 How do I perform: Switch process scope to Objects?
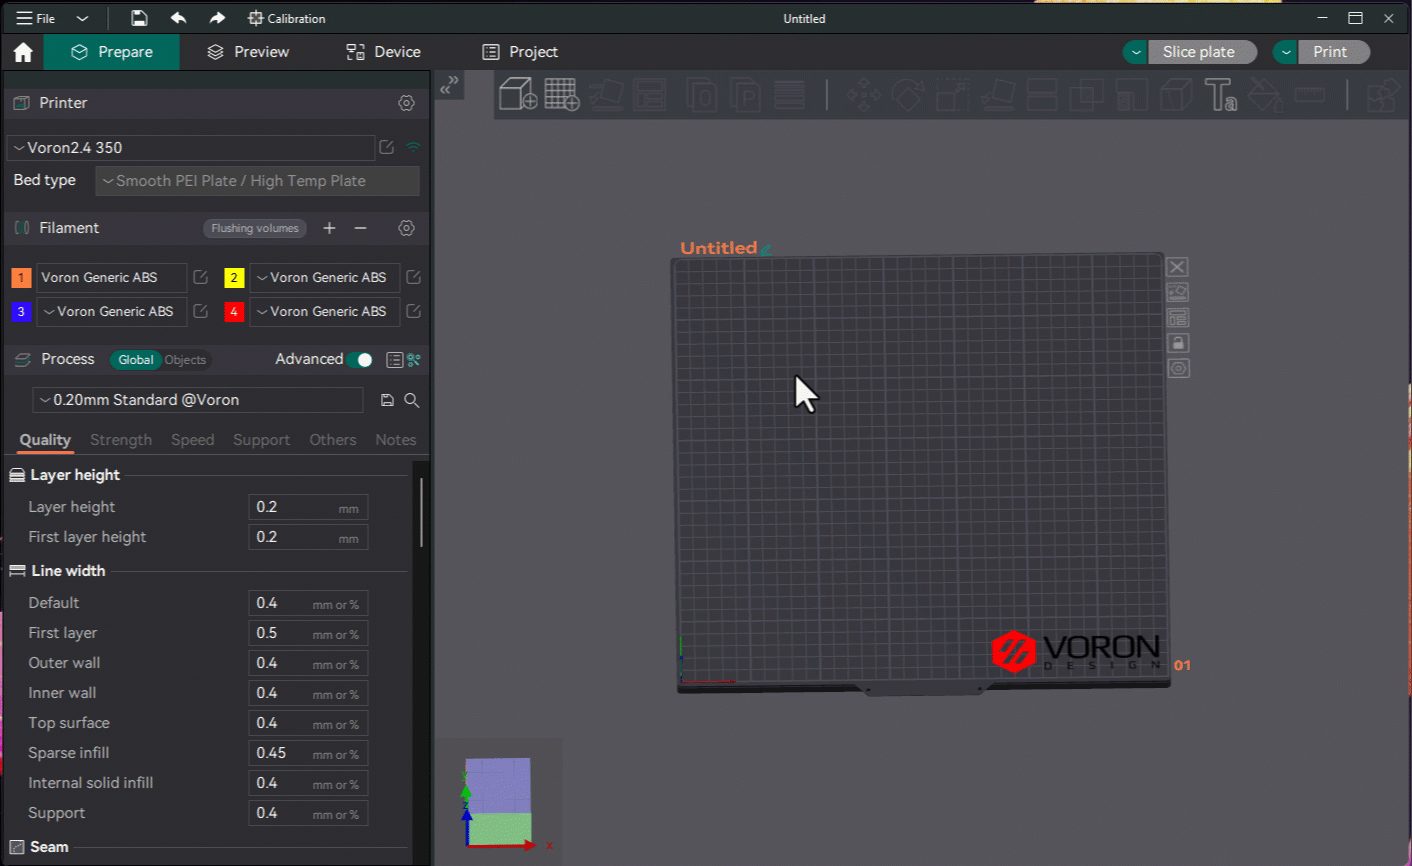185,360
